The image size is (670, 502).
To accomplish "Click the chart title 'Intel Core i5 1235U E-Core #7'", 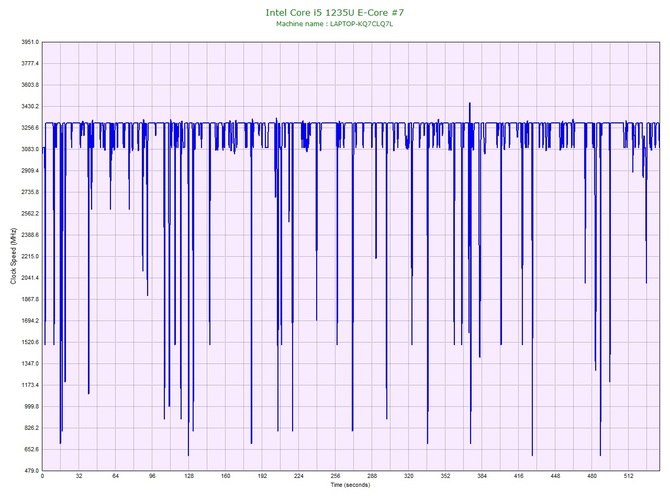I will point(335,12).
